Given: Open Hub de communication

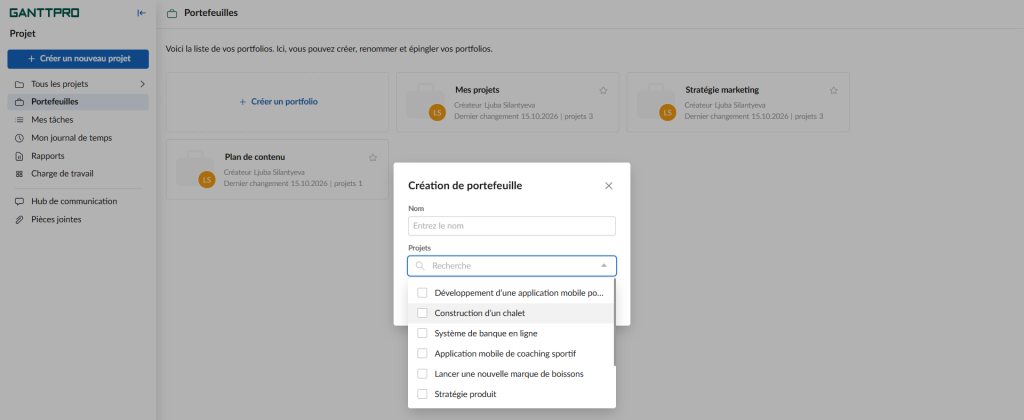Looking at the screenshot, I should (78, 201).
